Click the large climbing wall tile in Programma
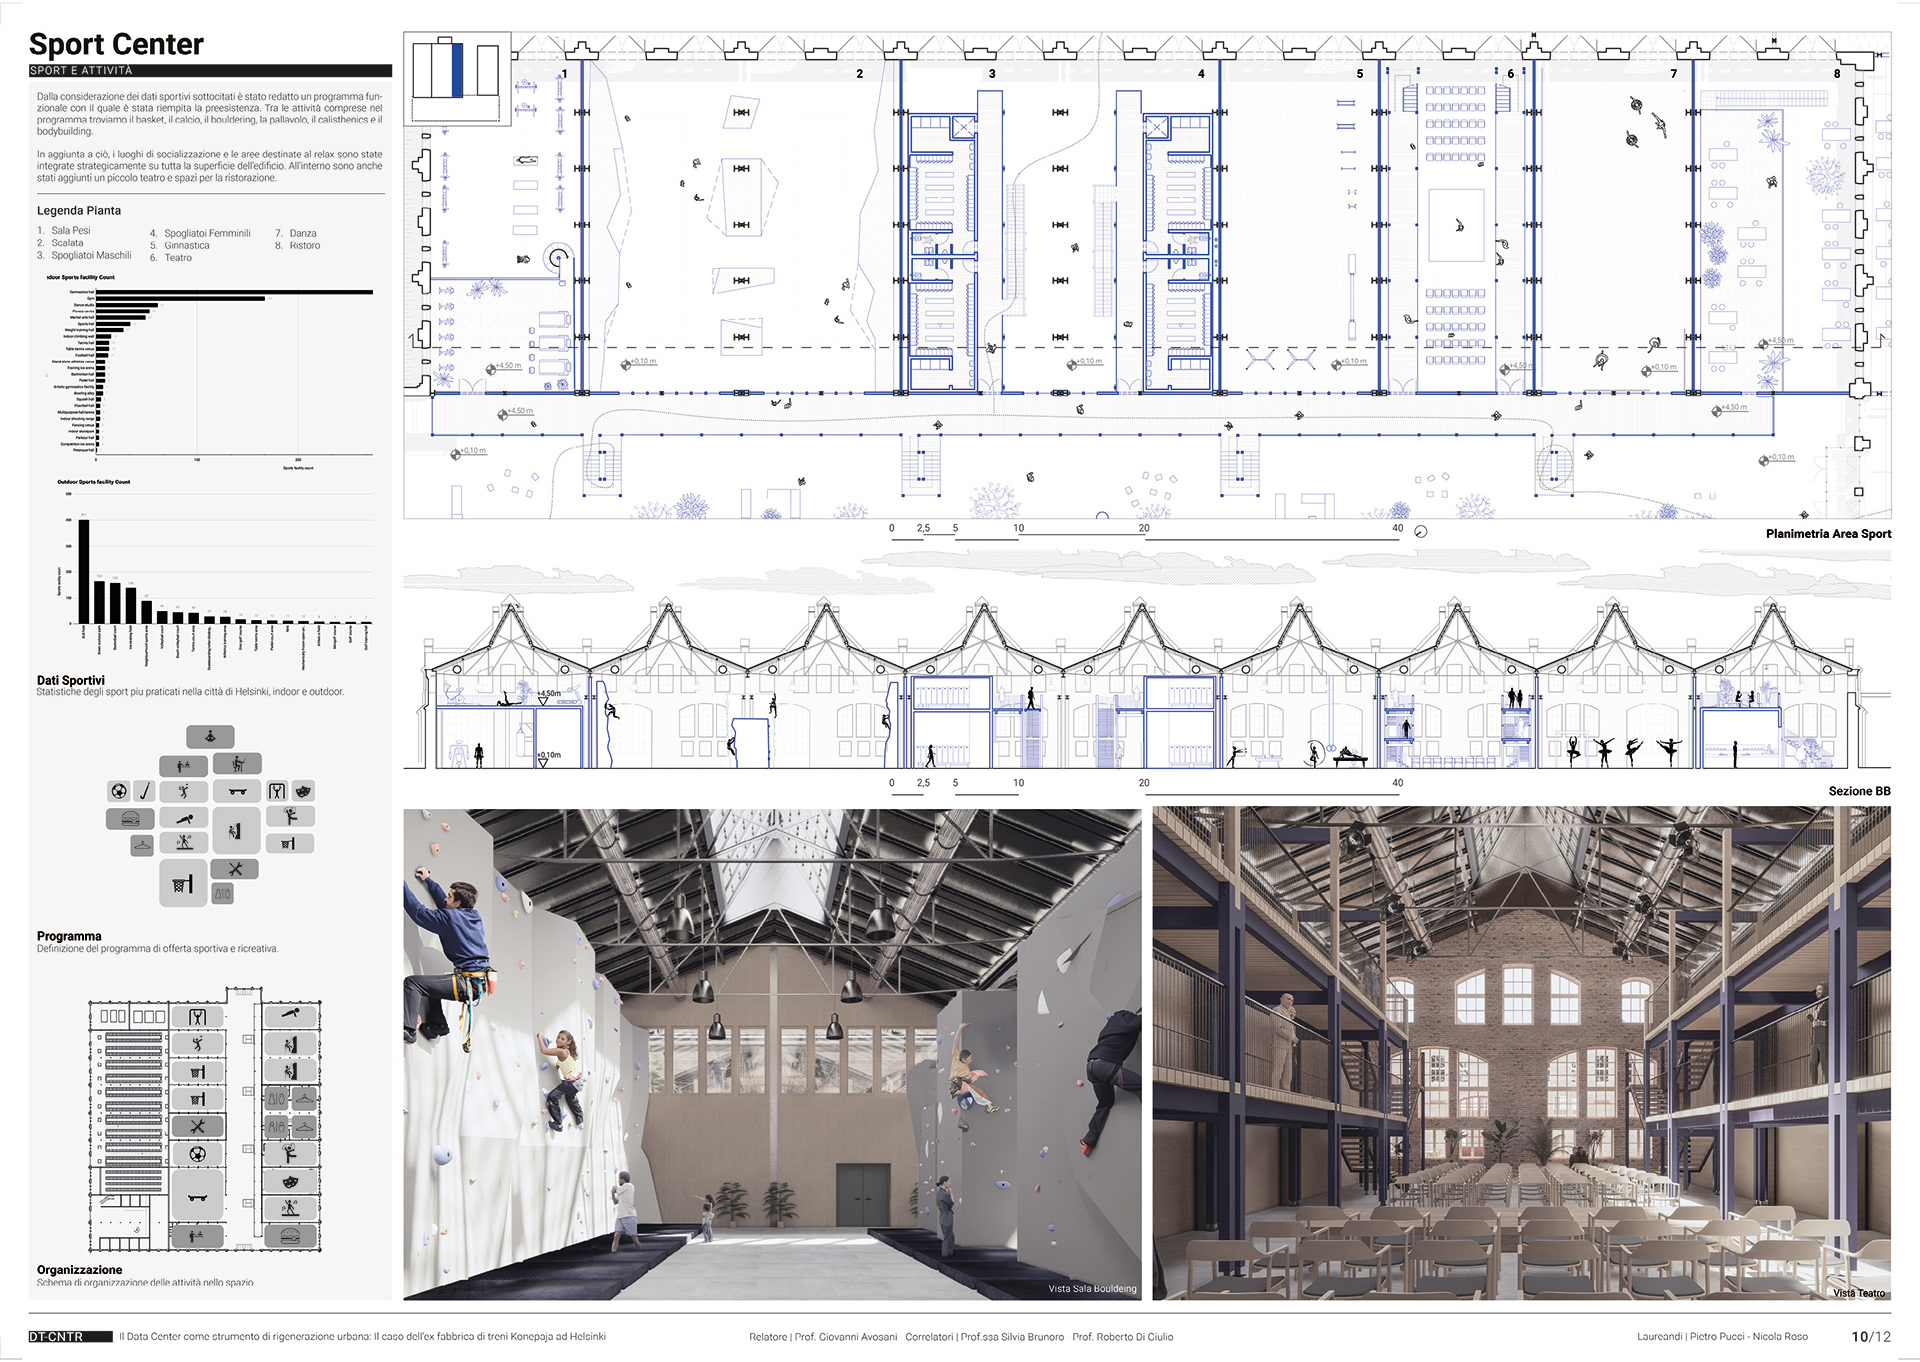Image resolution: width=1920 pixels, height=1362 pixels. click(x=237, y=830)
